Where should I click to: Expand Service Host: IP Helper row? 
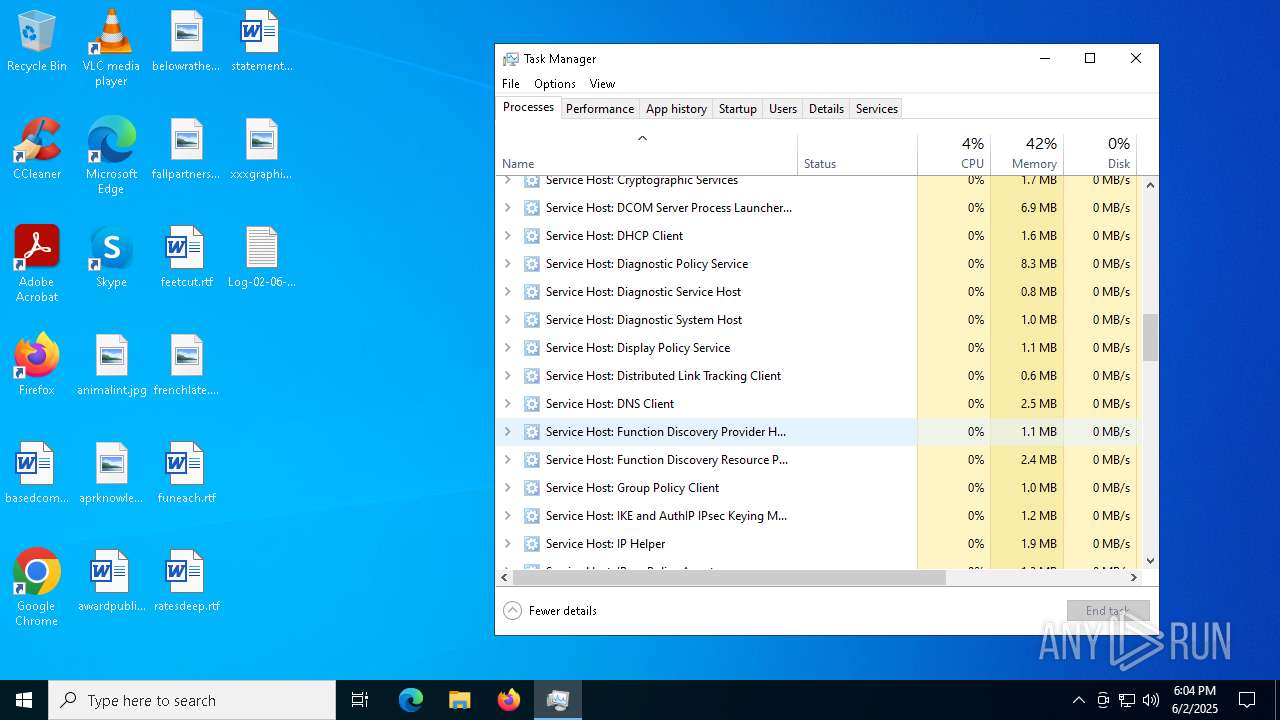pyautogui.click(x=507, y=544)
